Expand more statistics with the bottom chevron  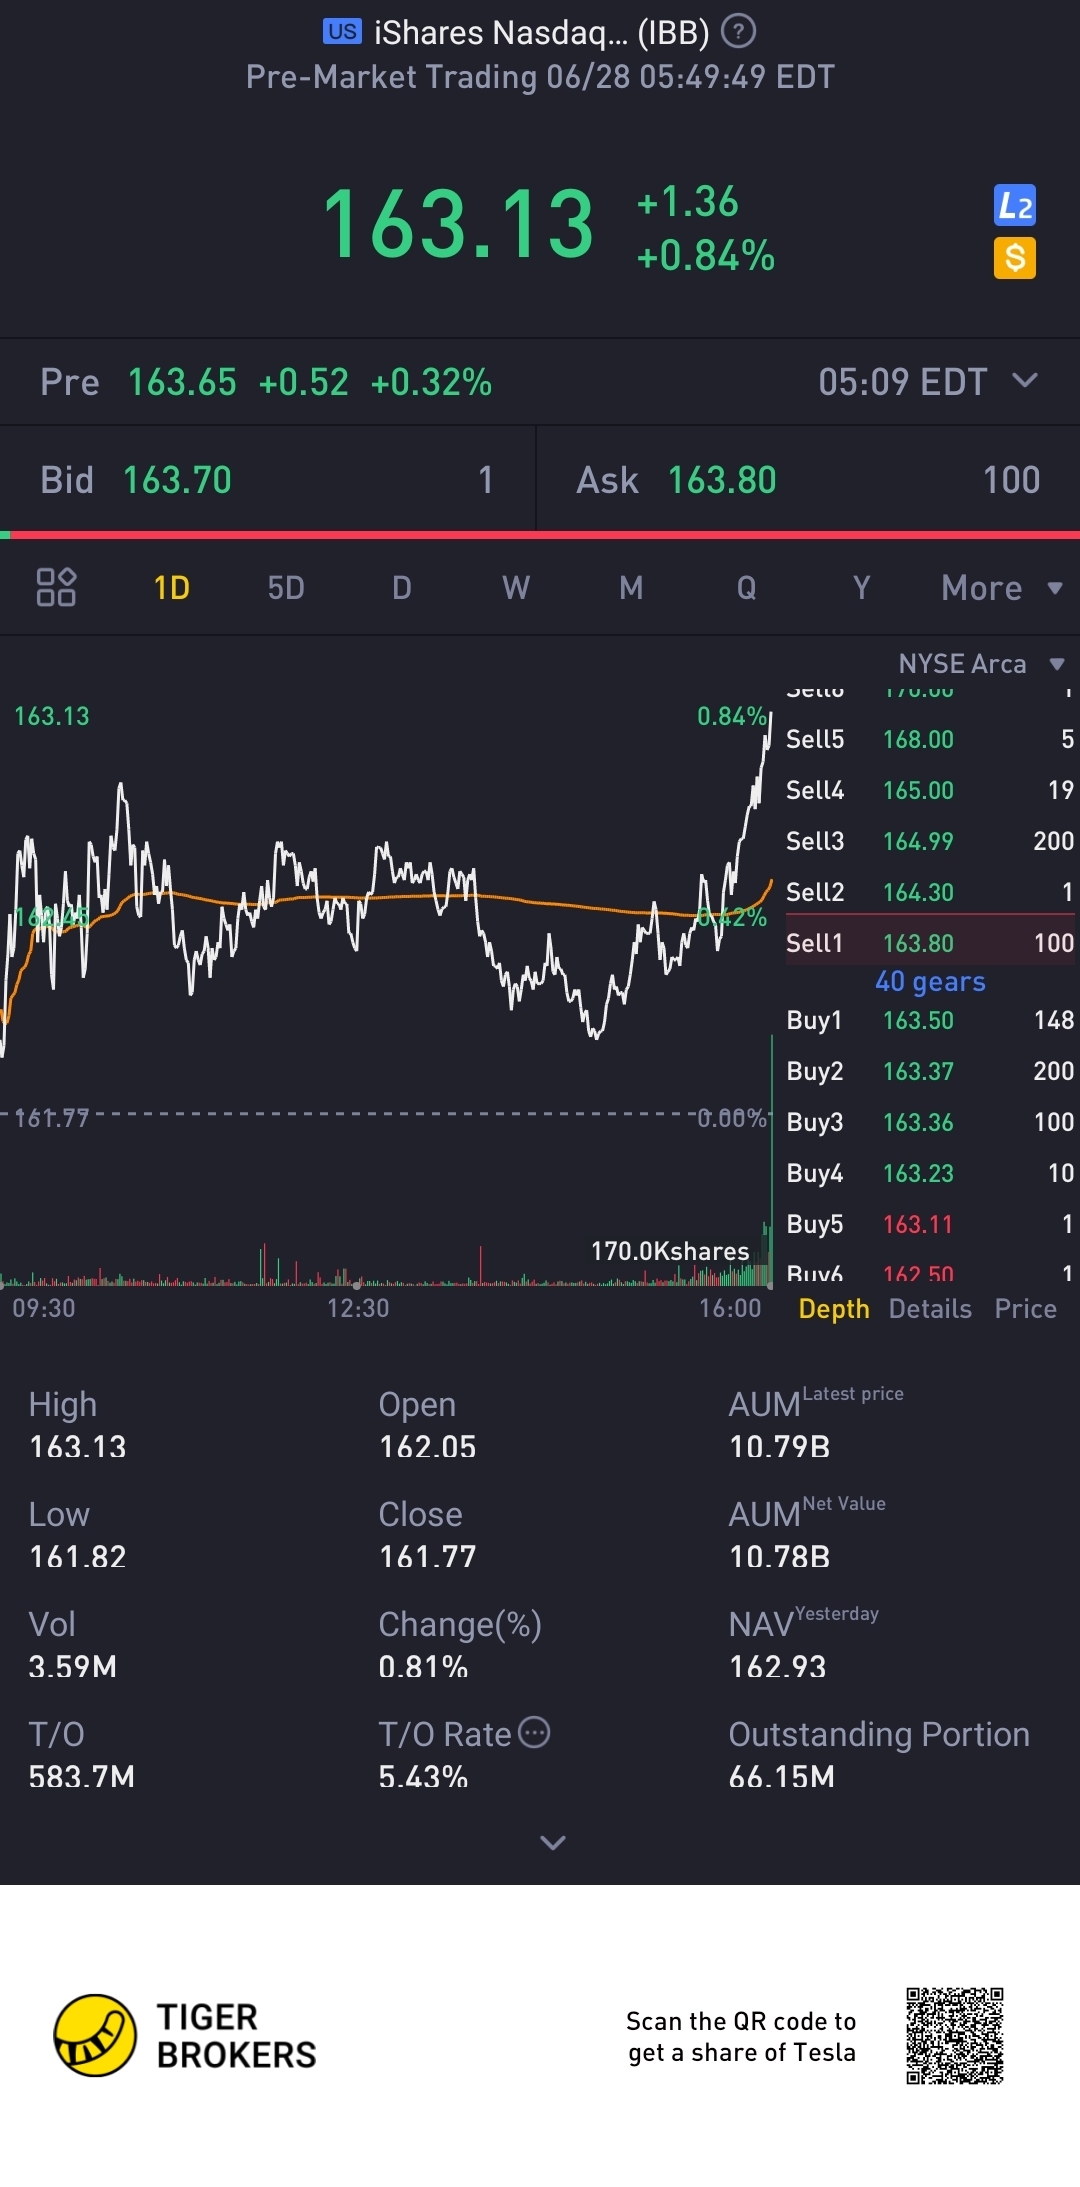point(552,1842)
